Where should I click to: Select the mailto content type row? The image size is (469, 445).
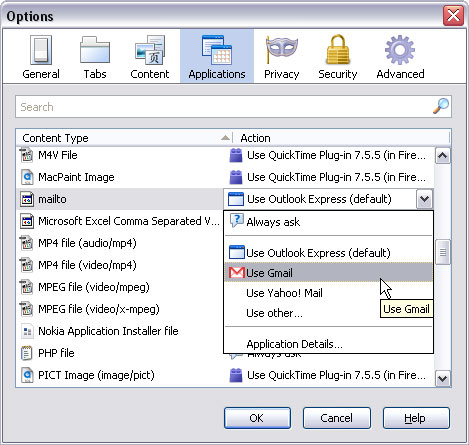[x=119, y=199]
